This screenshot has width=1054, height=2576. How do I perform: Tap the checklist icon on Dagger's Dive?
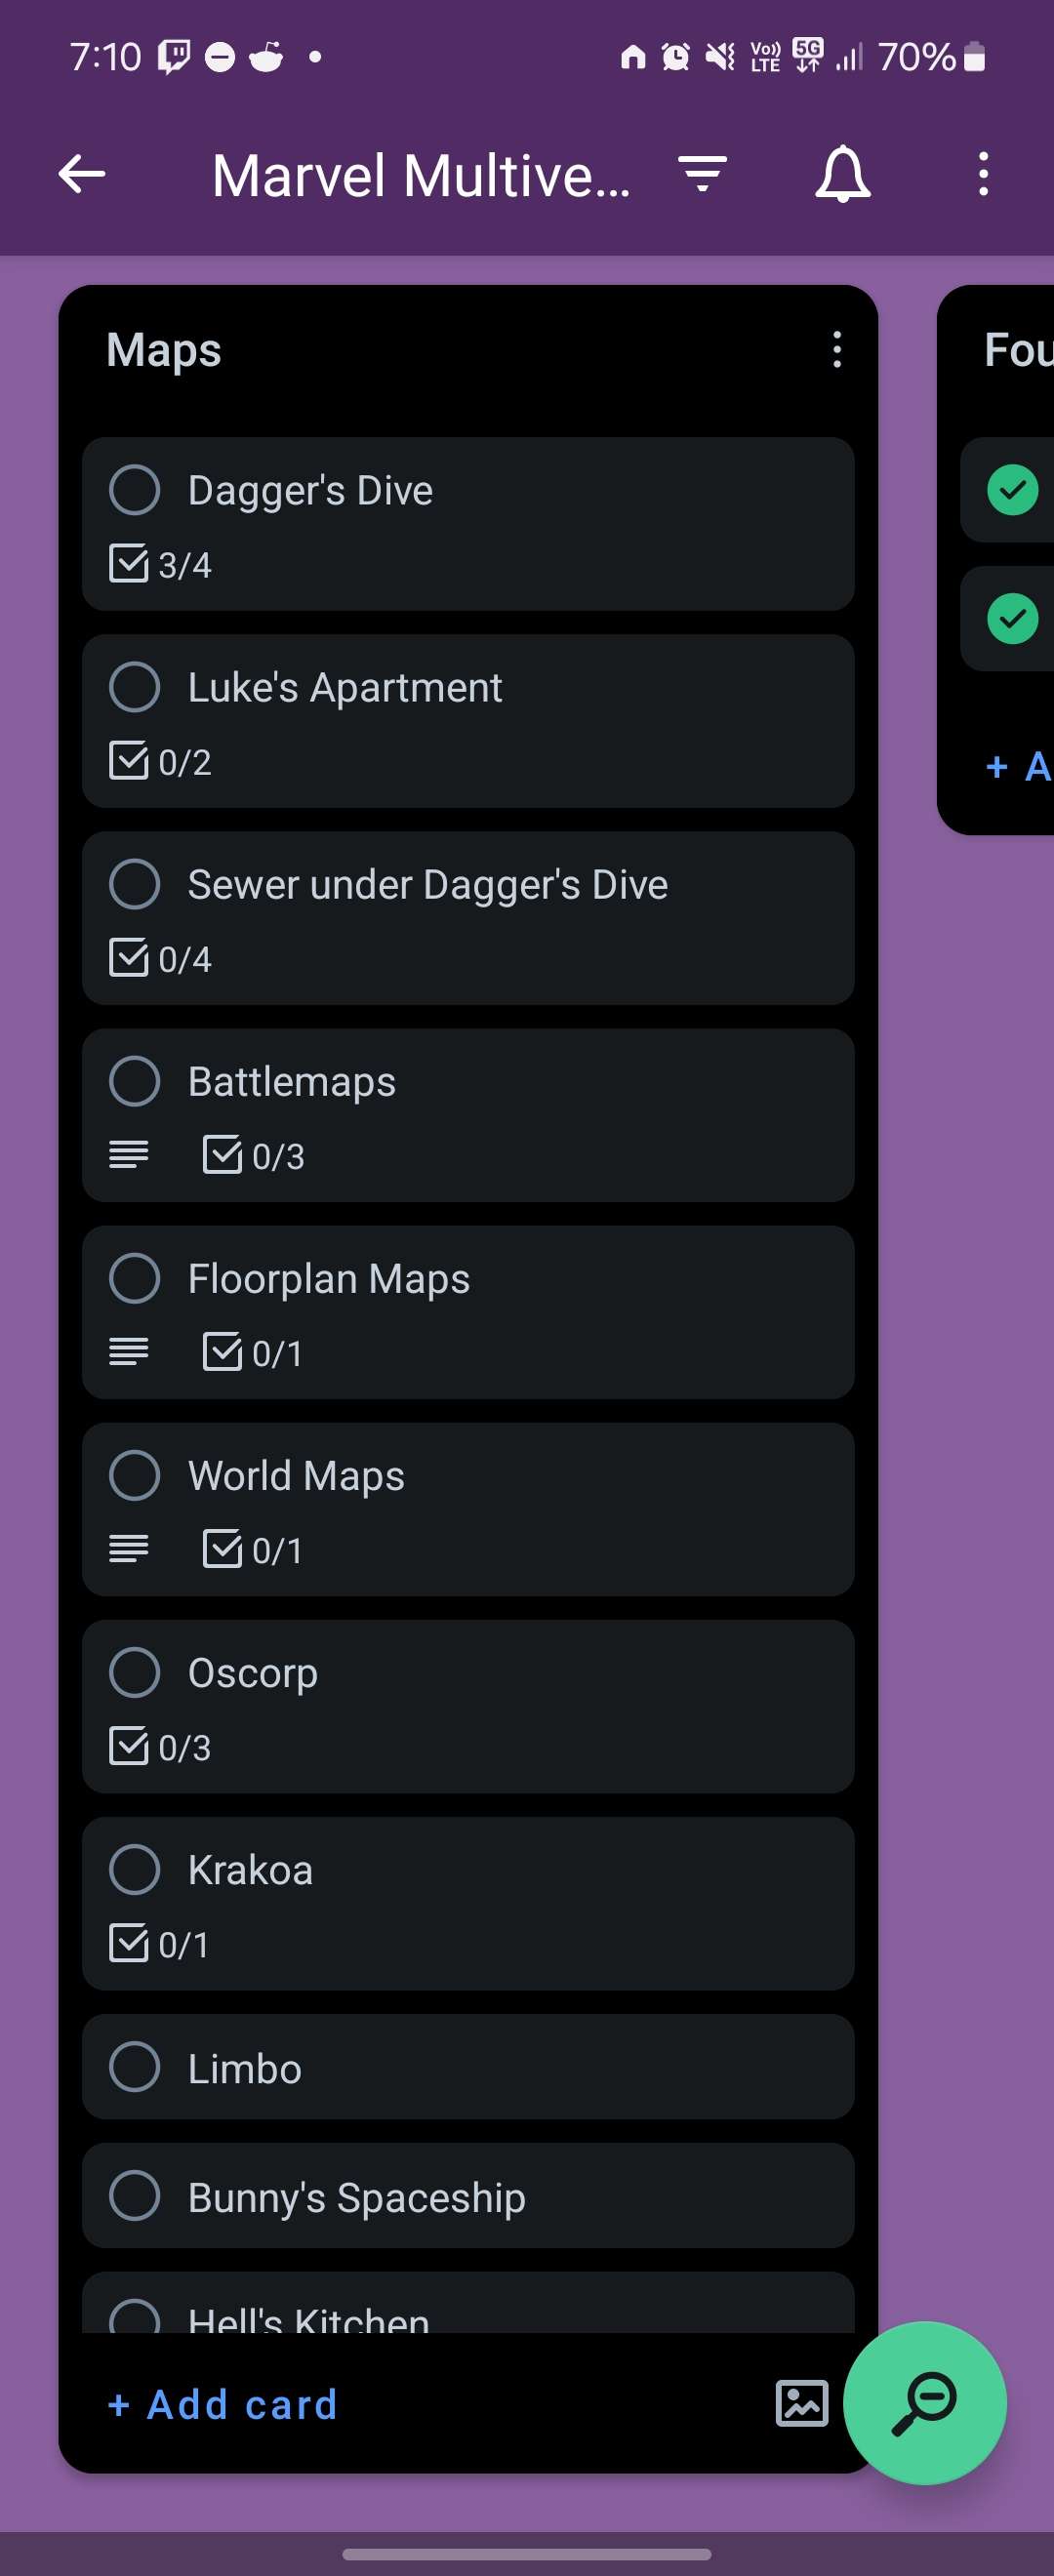129,564
